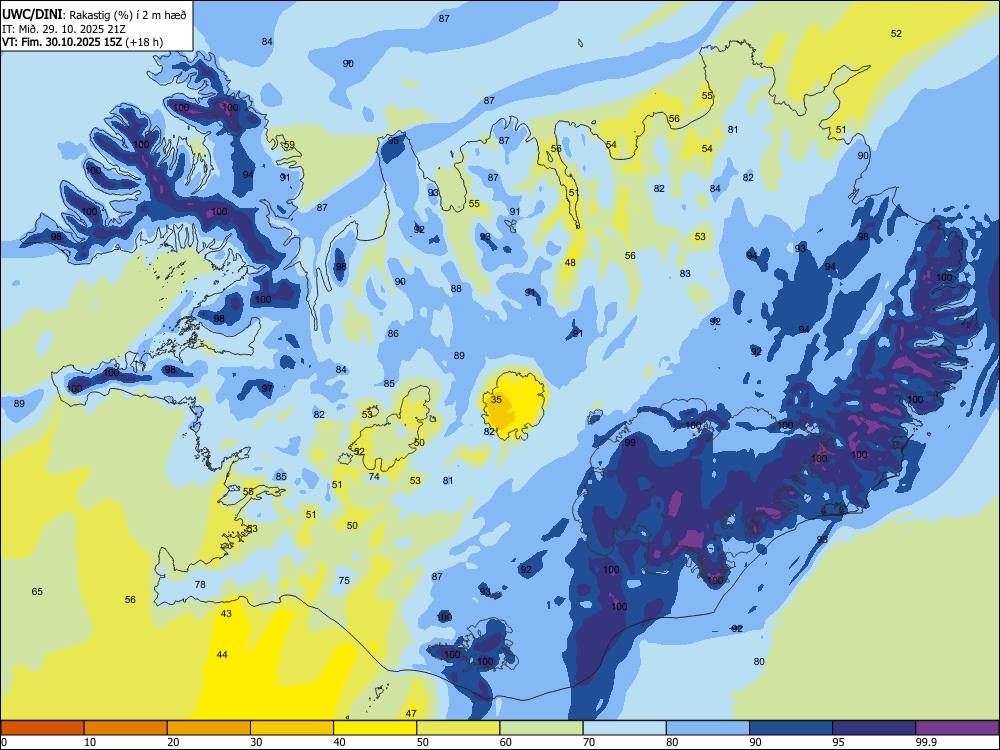Click the 95–99.9 navy legend swatch
This screenshot has width=1000, height=750.
point(874,728)
